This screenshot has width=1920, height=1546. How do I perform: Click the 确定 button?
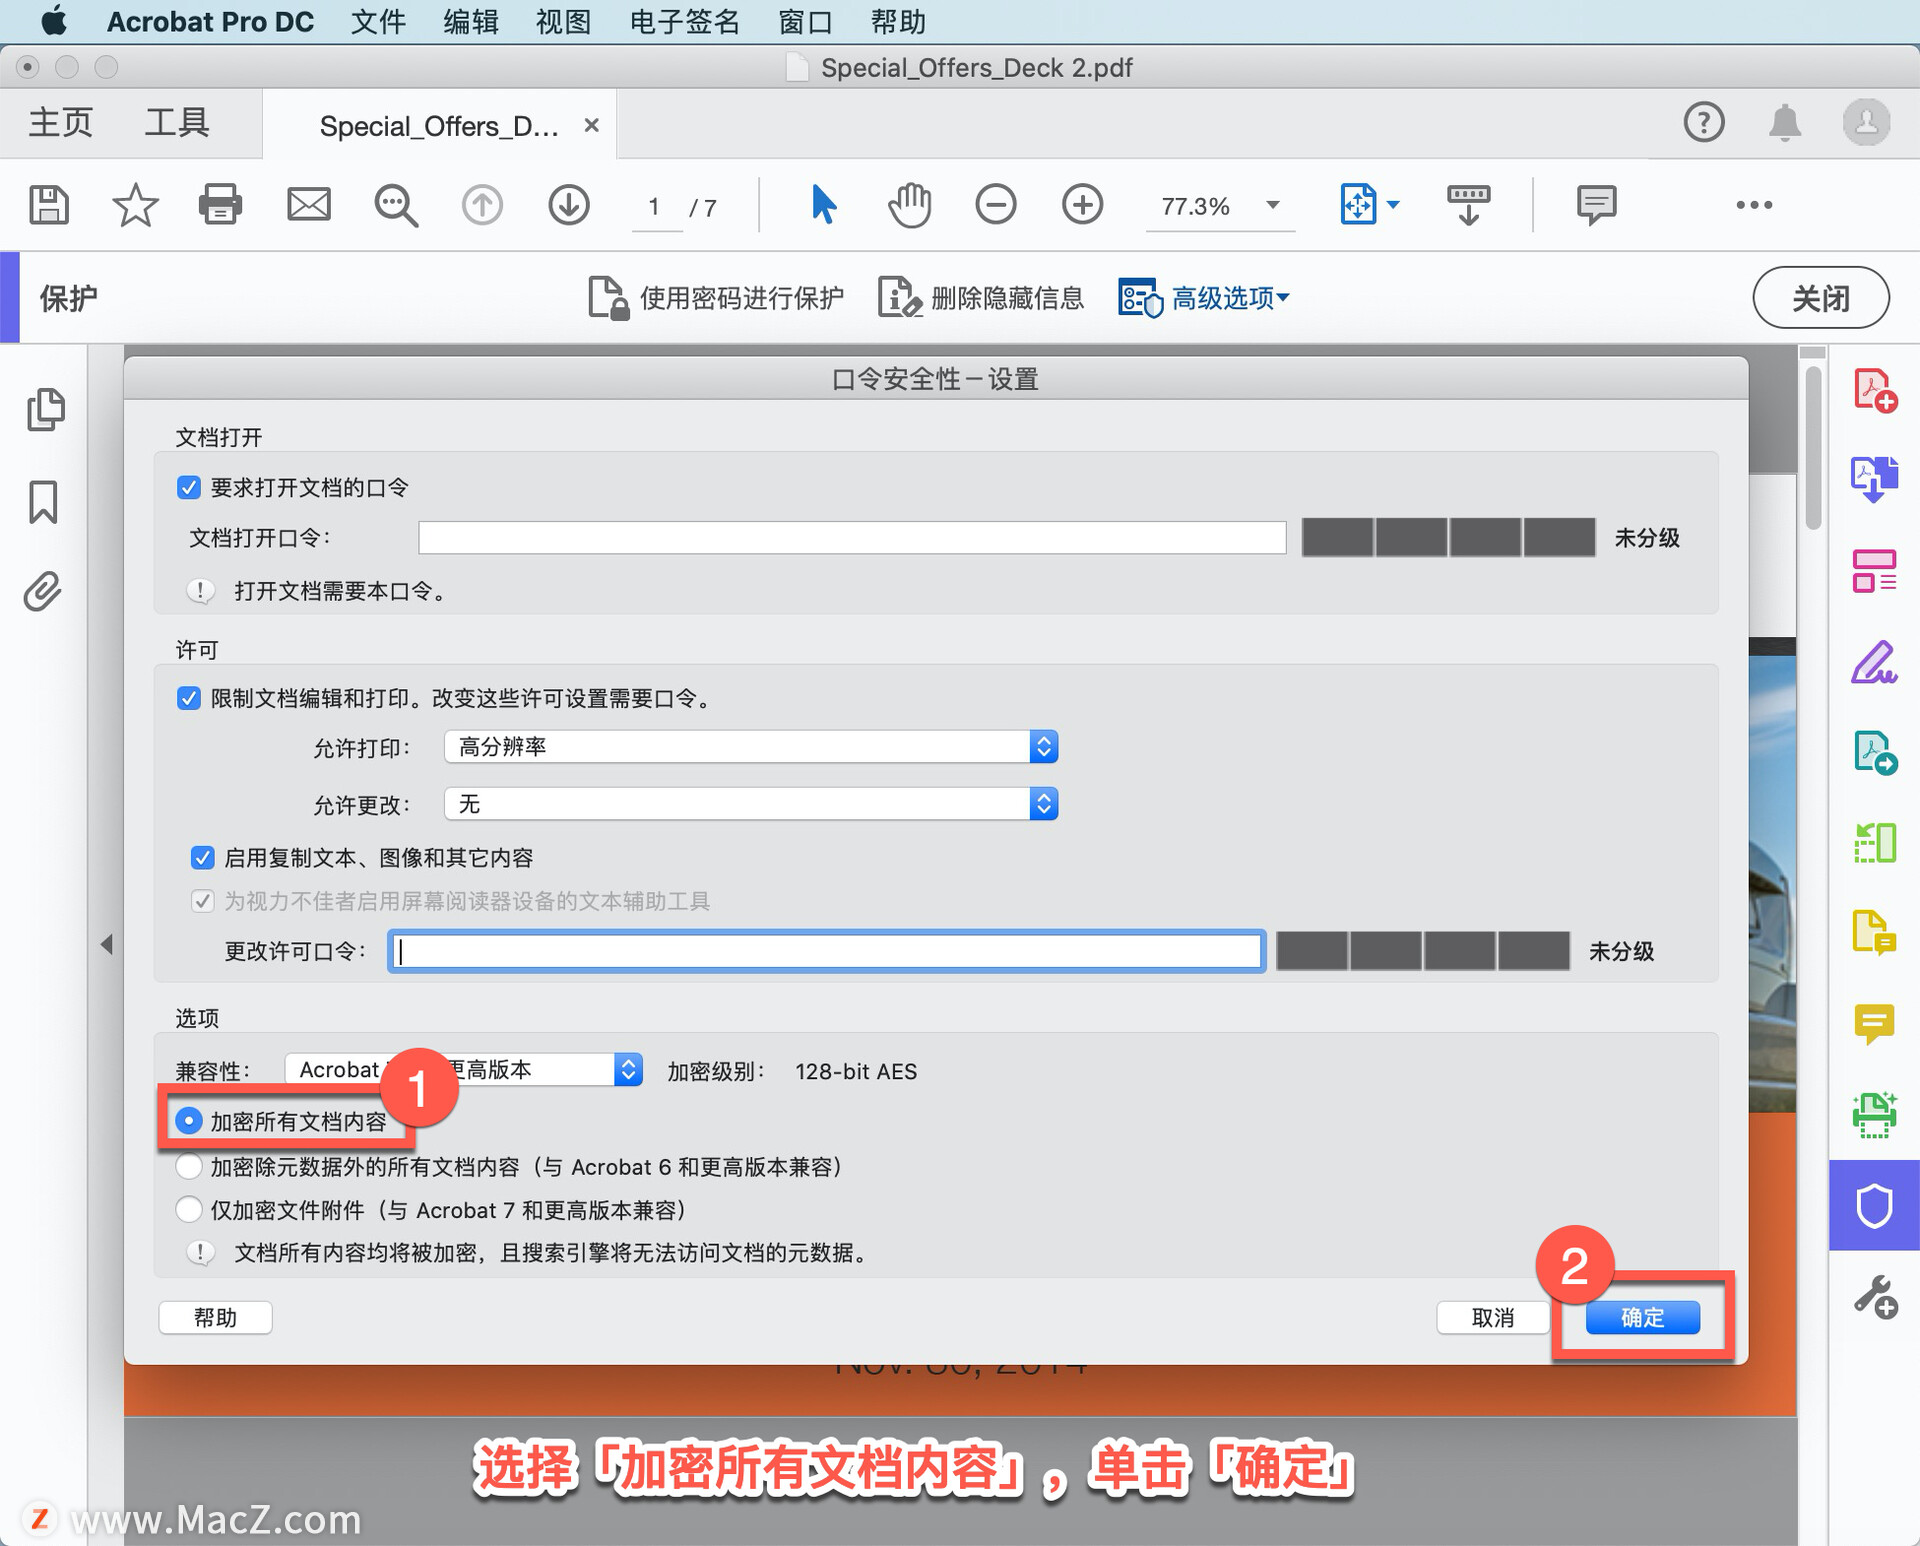[1642, 1317]
